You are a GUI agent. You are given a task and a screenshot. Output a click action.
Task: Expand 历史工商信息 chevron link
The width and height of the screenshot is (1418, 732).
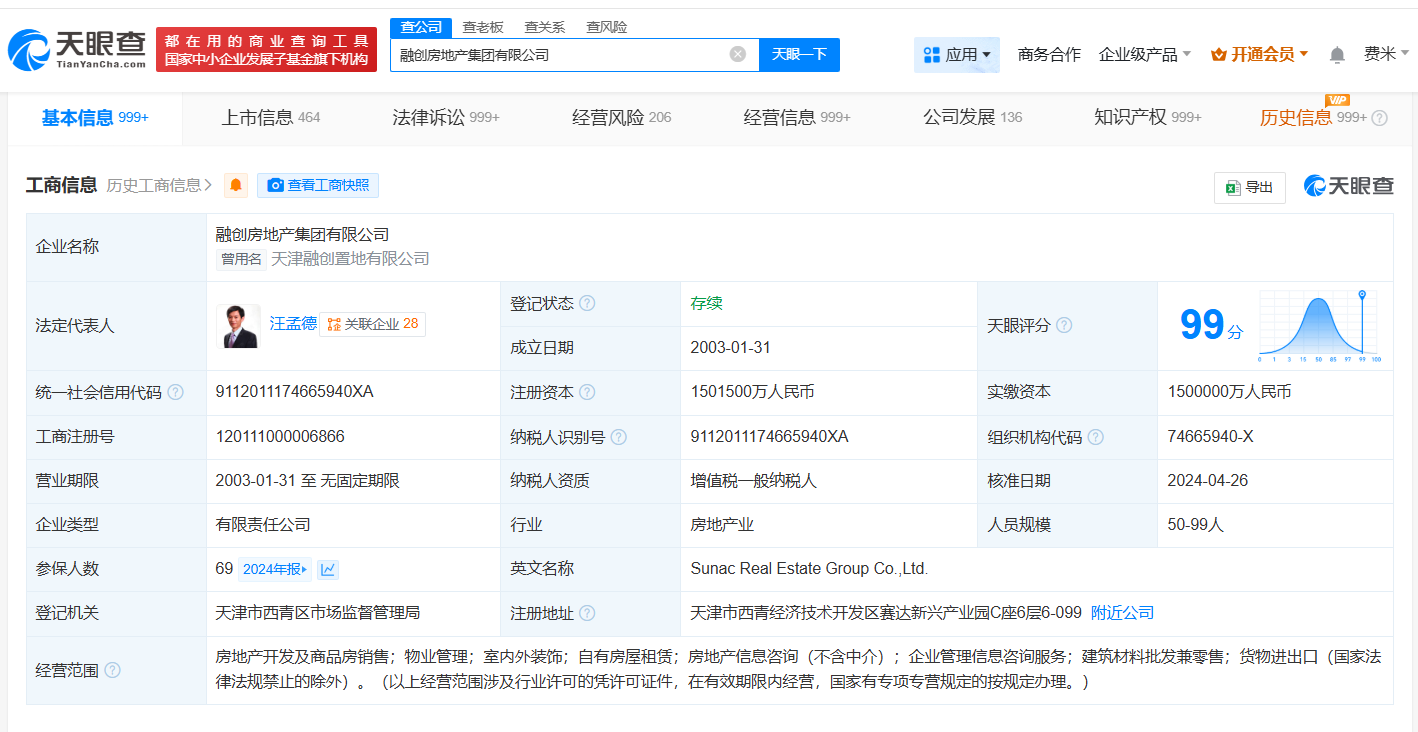pyautogui.click(x=160, y=185)
